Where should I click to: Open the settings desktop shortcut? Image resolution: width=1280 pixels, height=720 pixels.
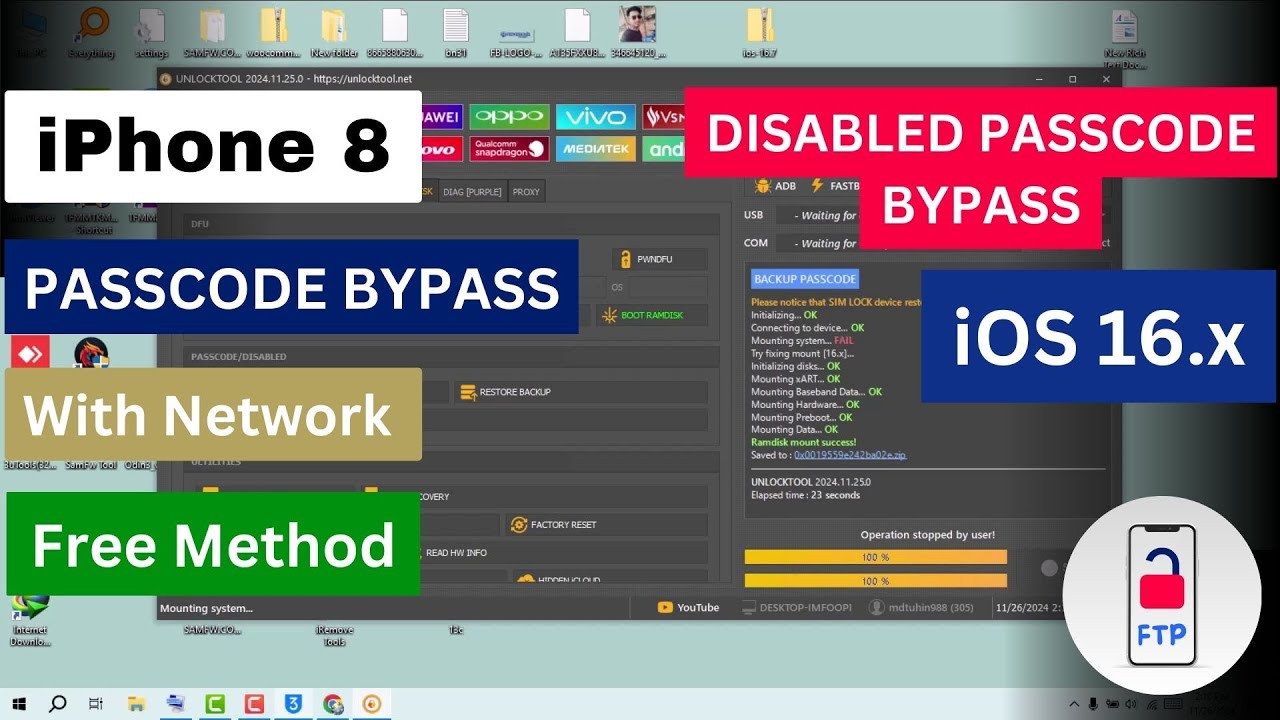click(x=151, y=32)
